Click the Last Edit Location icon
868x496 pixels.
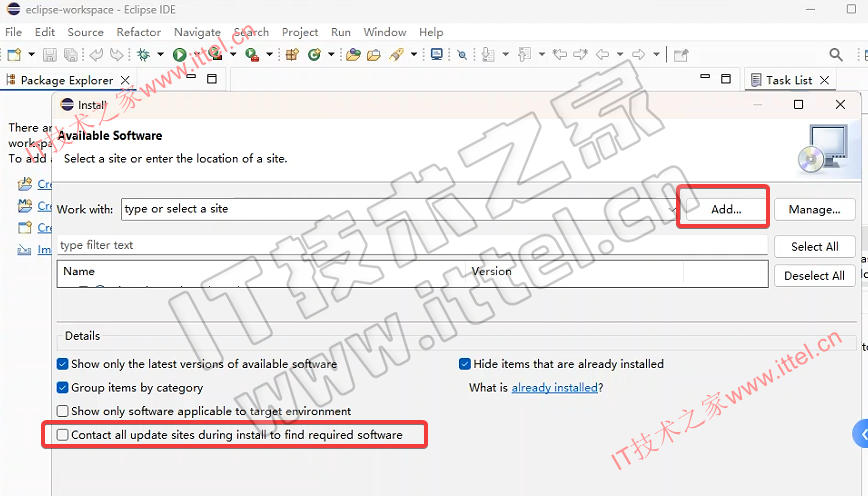pos(560,54)
